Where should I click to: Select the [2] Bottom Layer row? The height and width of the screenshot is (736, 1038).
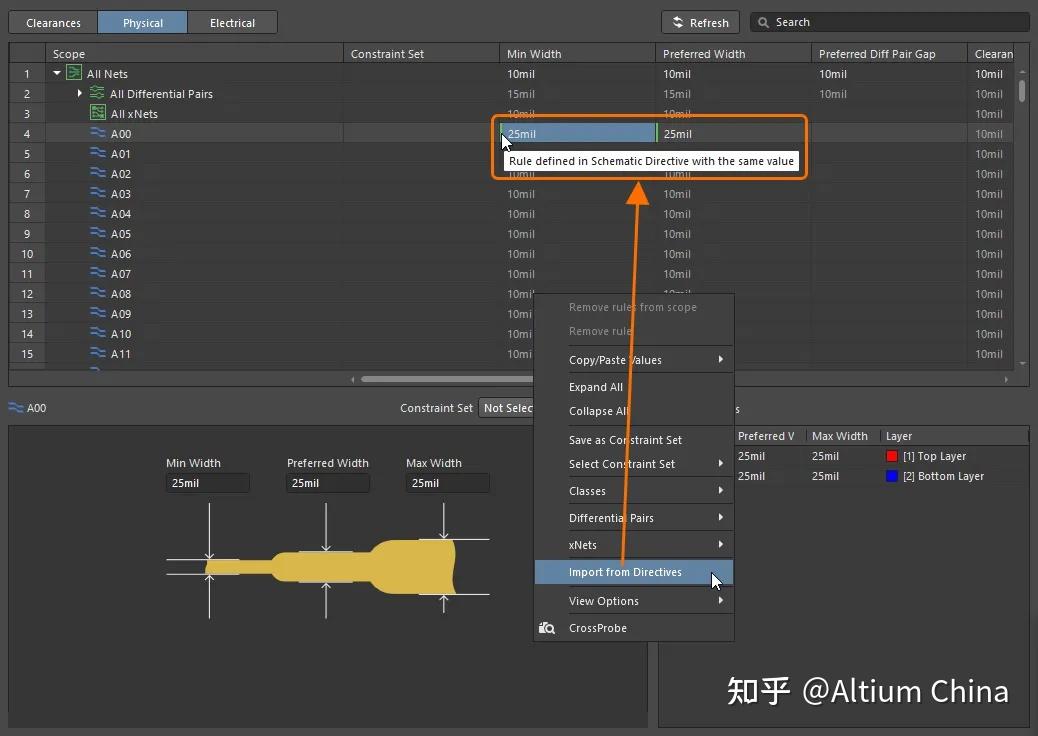point(882,476)
